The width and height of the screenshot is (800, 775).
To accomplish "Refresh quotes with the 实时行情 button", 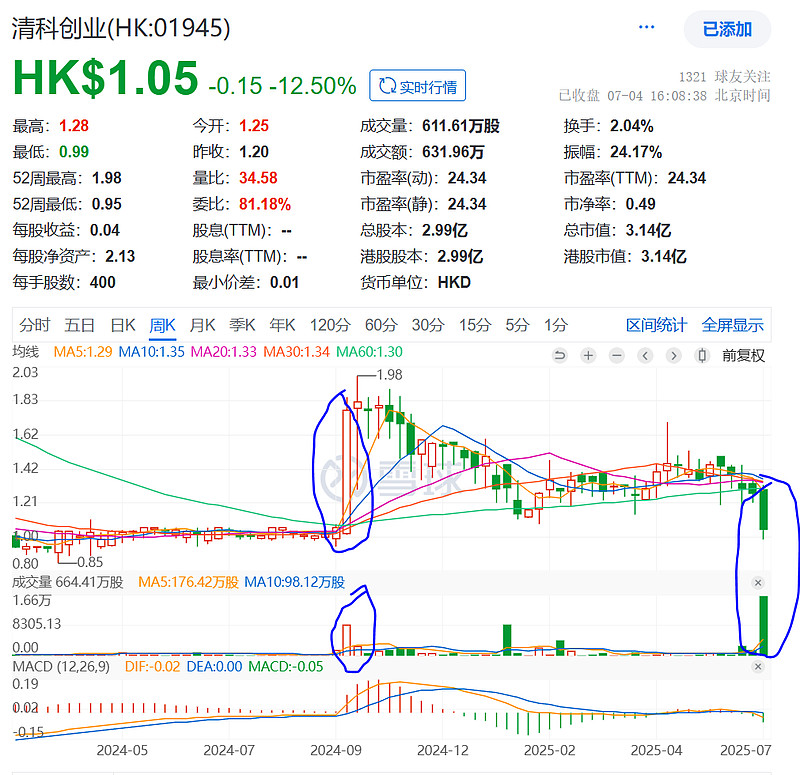I will (417, 86).
